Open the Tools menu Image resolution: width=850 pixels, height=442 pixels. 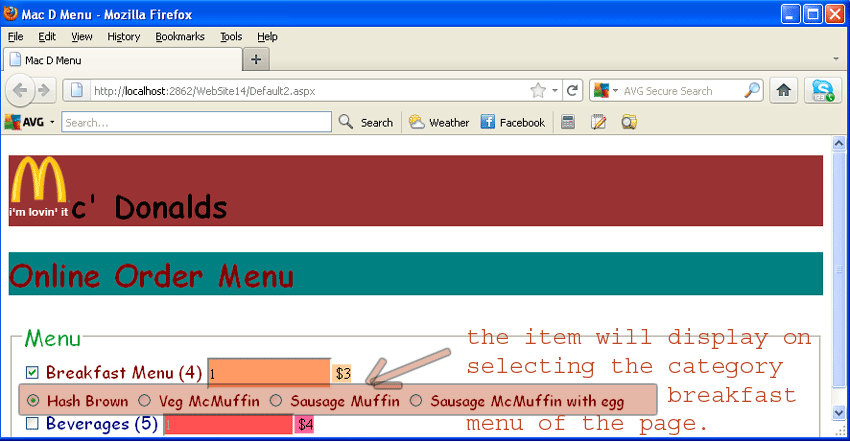[231, 36]
